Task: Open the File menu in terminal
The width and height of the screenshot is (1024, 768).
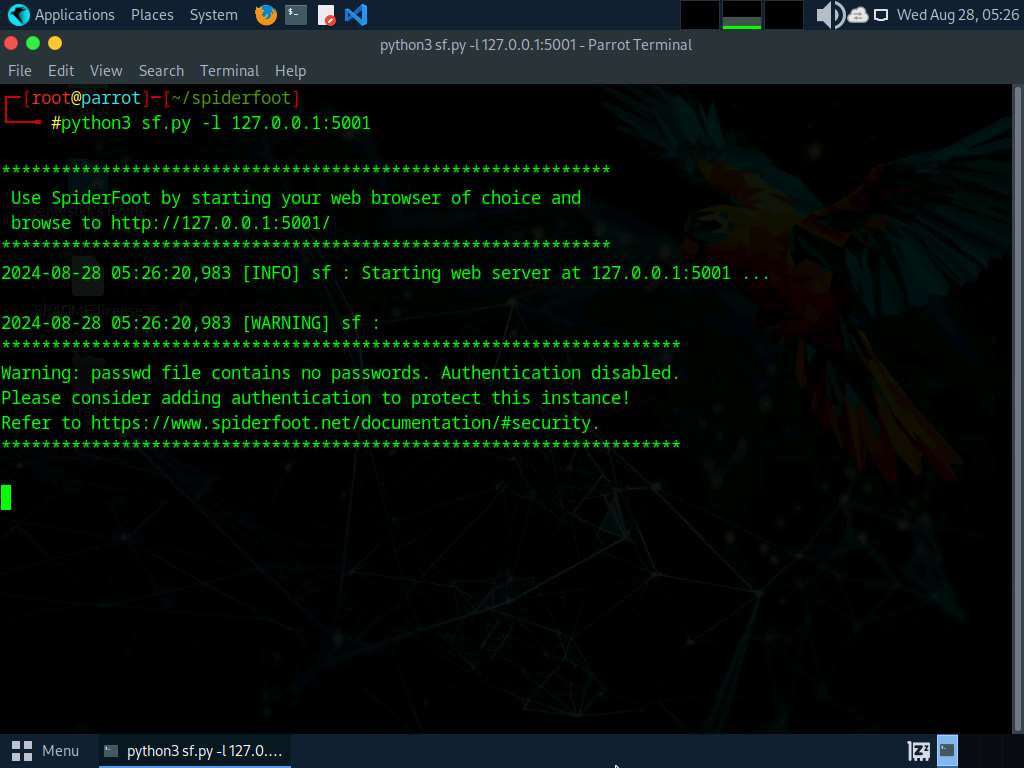Action: click(x=20, y=71)
